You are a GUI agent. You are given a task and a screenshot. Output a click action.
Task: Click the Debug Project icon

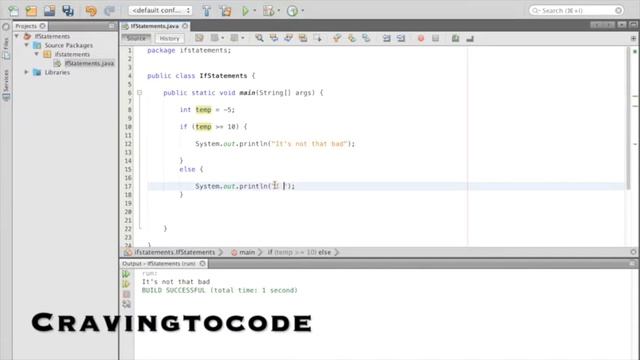tap(269, 11)
